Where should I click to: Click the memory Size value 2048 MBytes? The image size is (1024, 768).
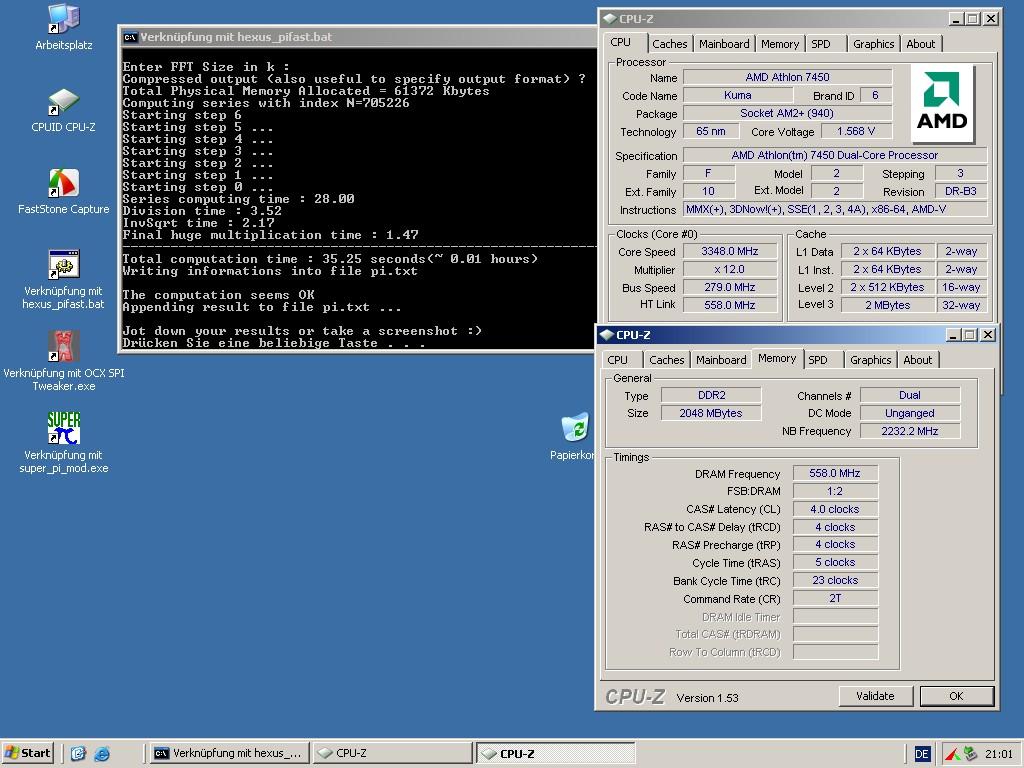711,413
